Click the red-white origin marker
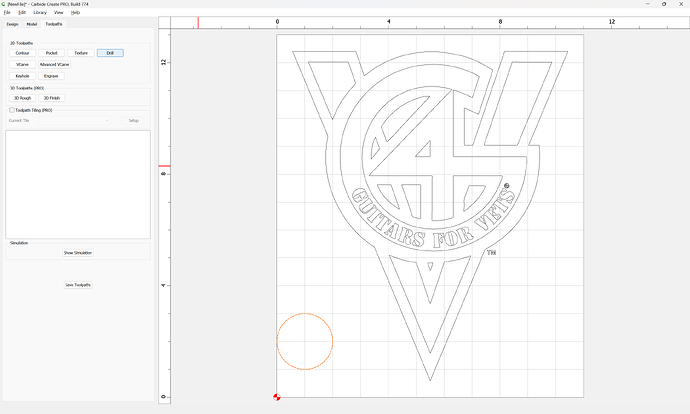690x414 pixels. coord(277,397)
